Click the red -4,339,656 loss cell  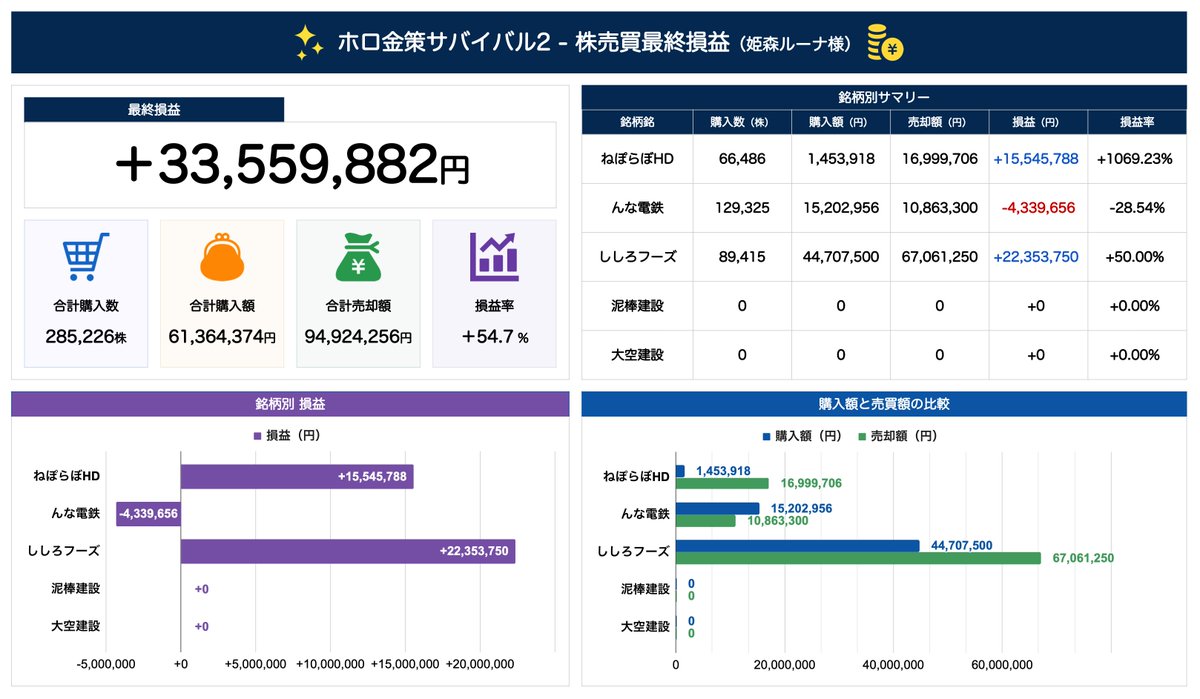1038,208
